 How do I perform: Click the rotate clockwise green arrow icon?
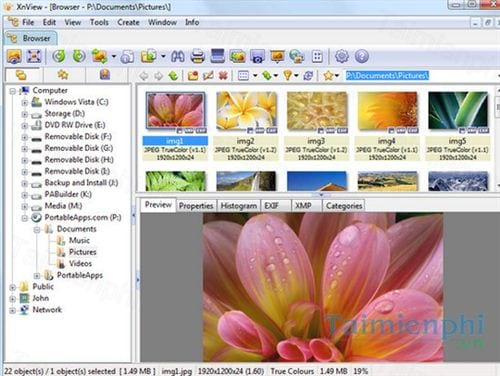coord(79,56)
